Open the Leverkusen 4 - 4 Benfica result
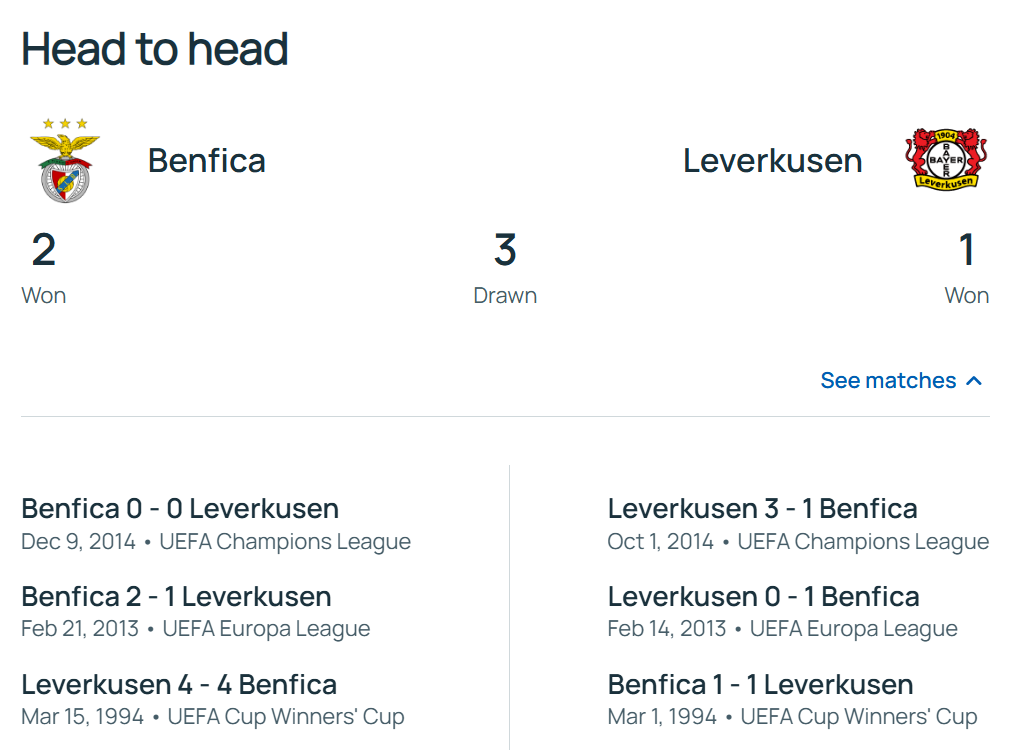 pos(179,684)
